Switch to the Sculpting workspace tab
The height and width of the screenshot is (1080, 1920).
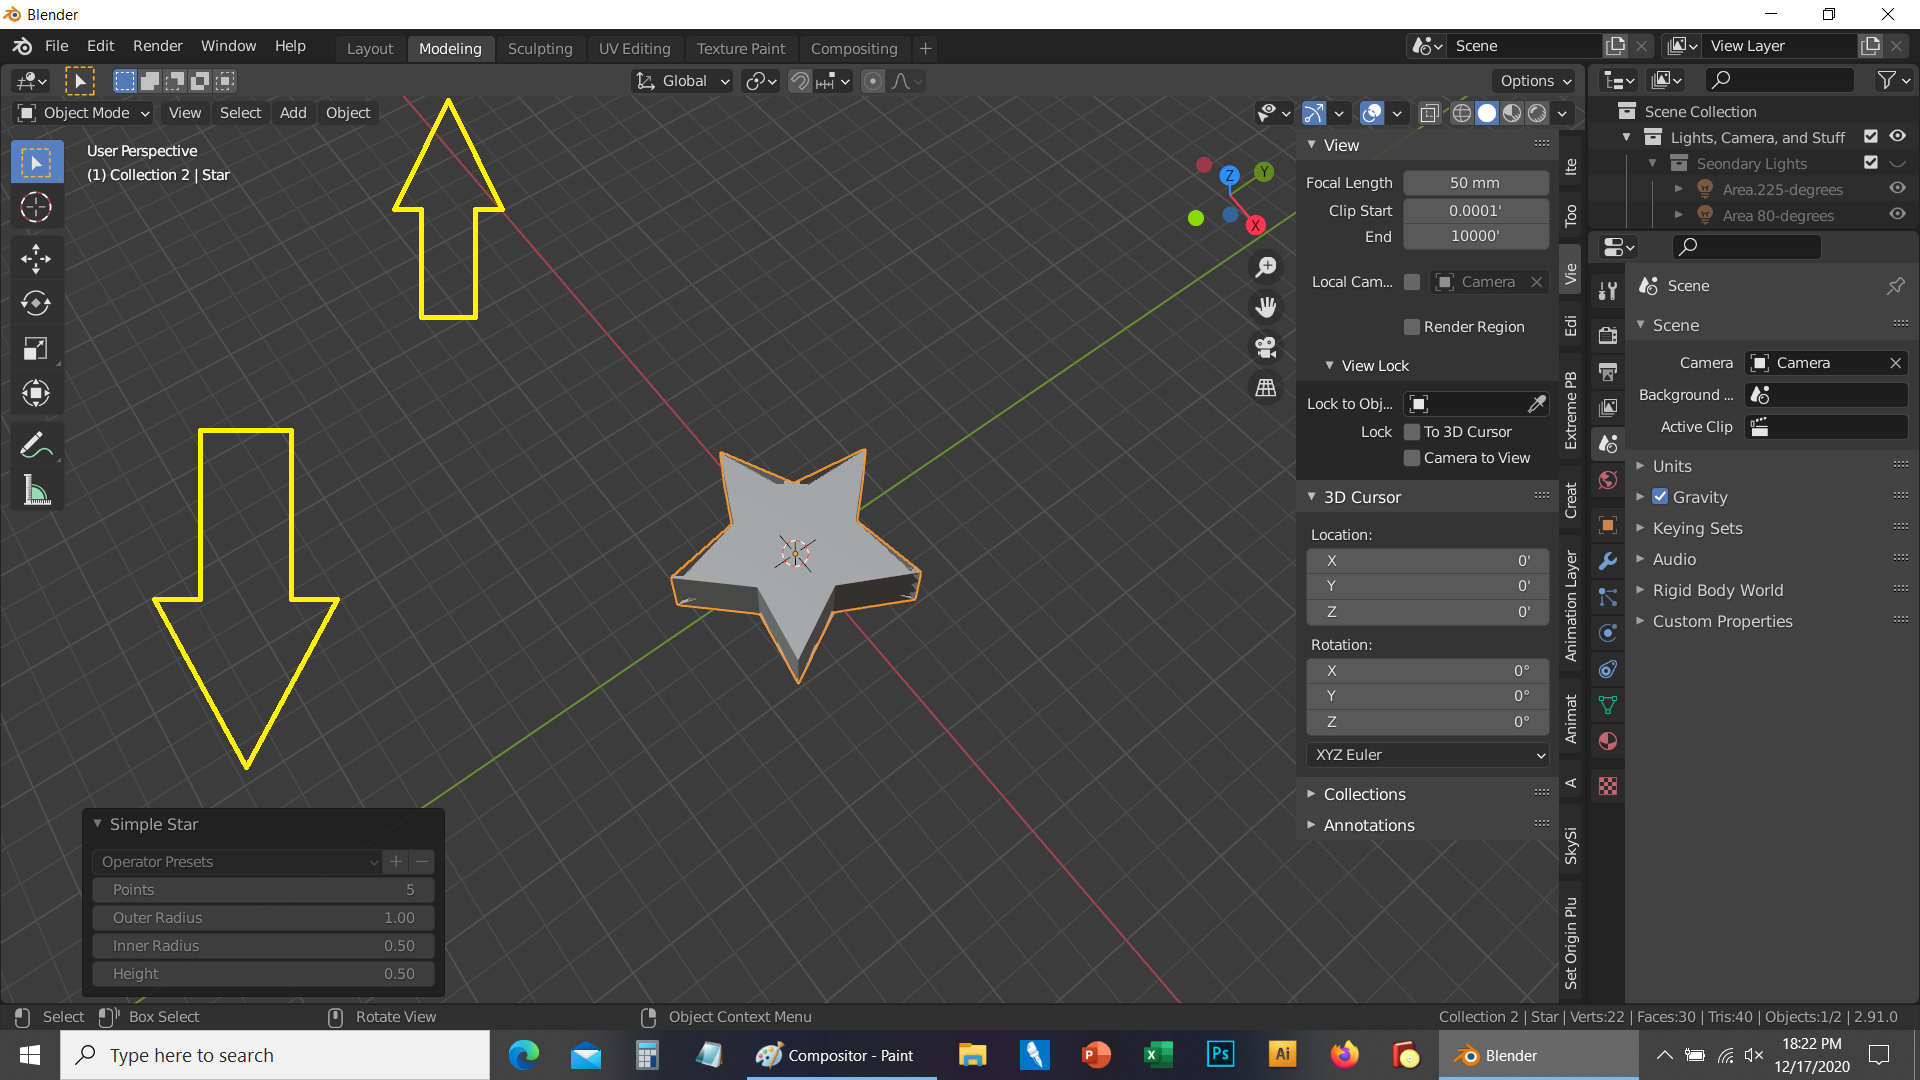540,48
